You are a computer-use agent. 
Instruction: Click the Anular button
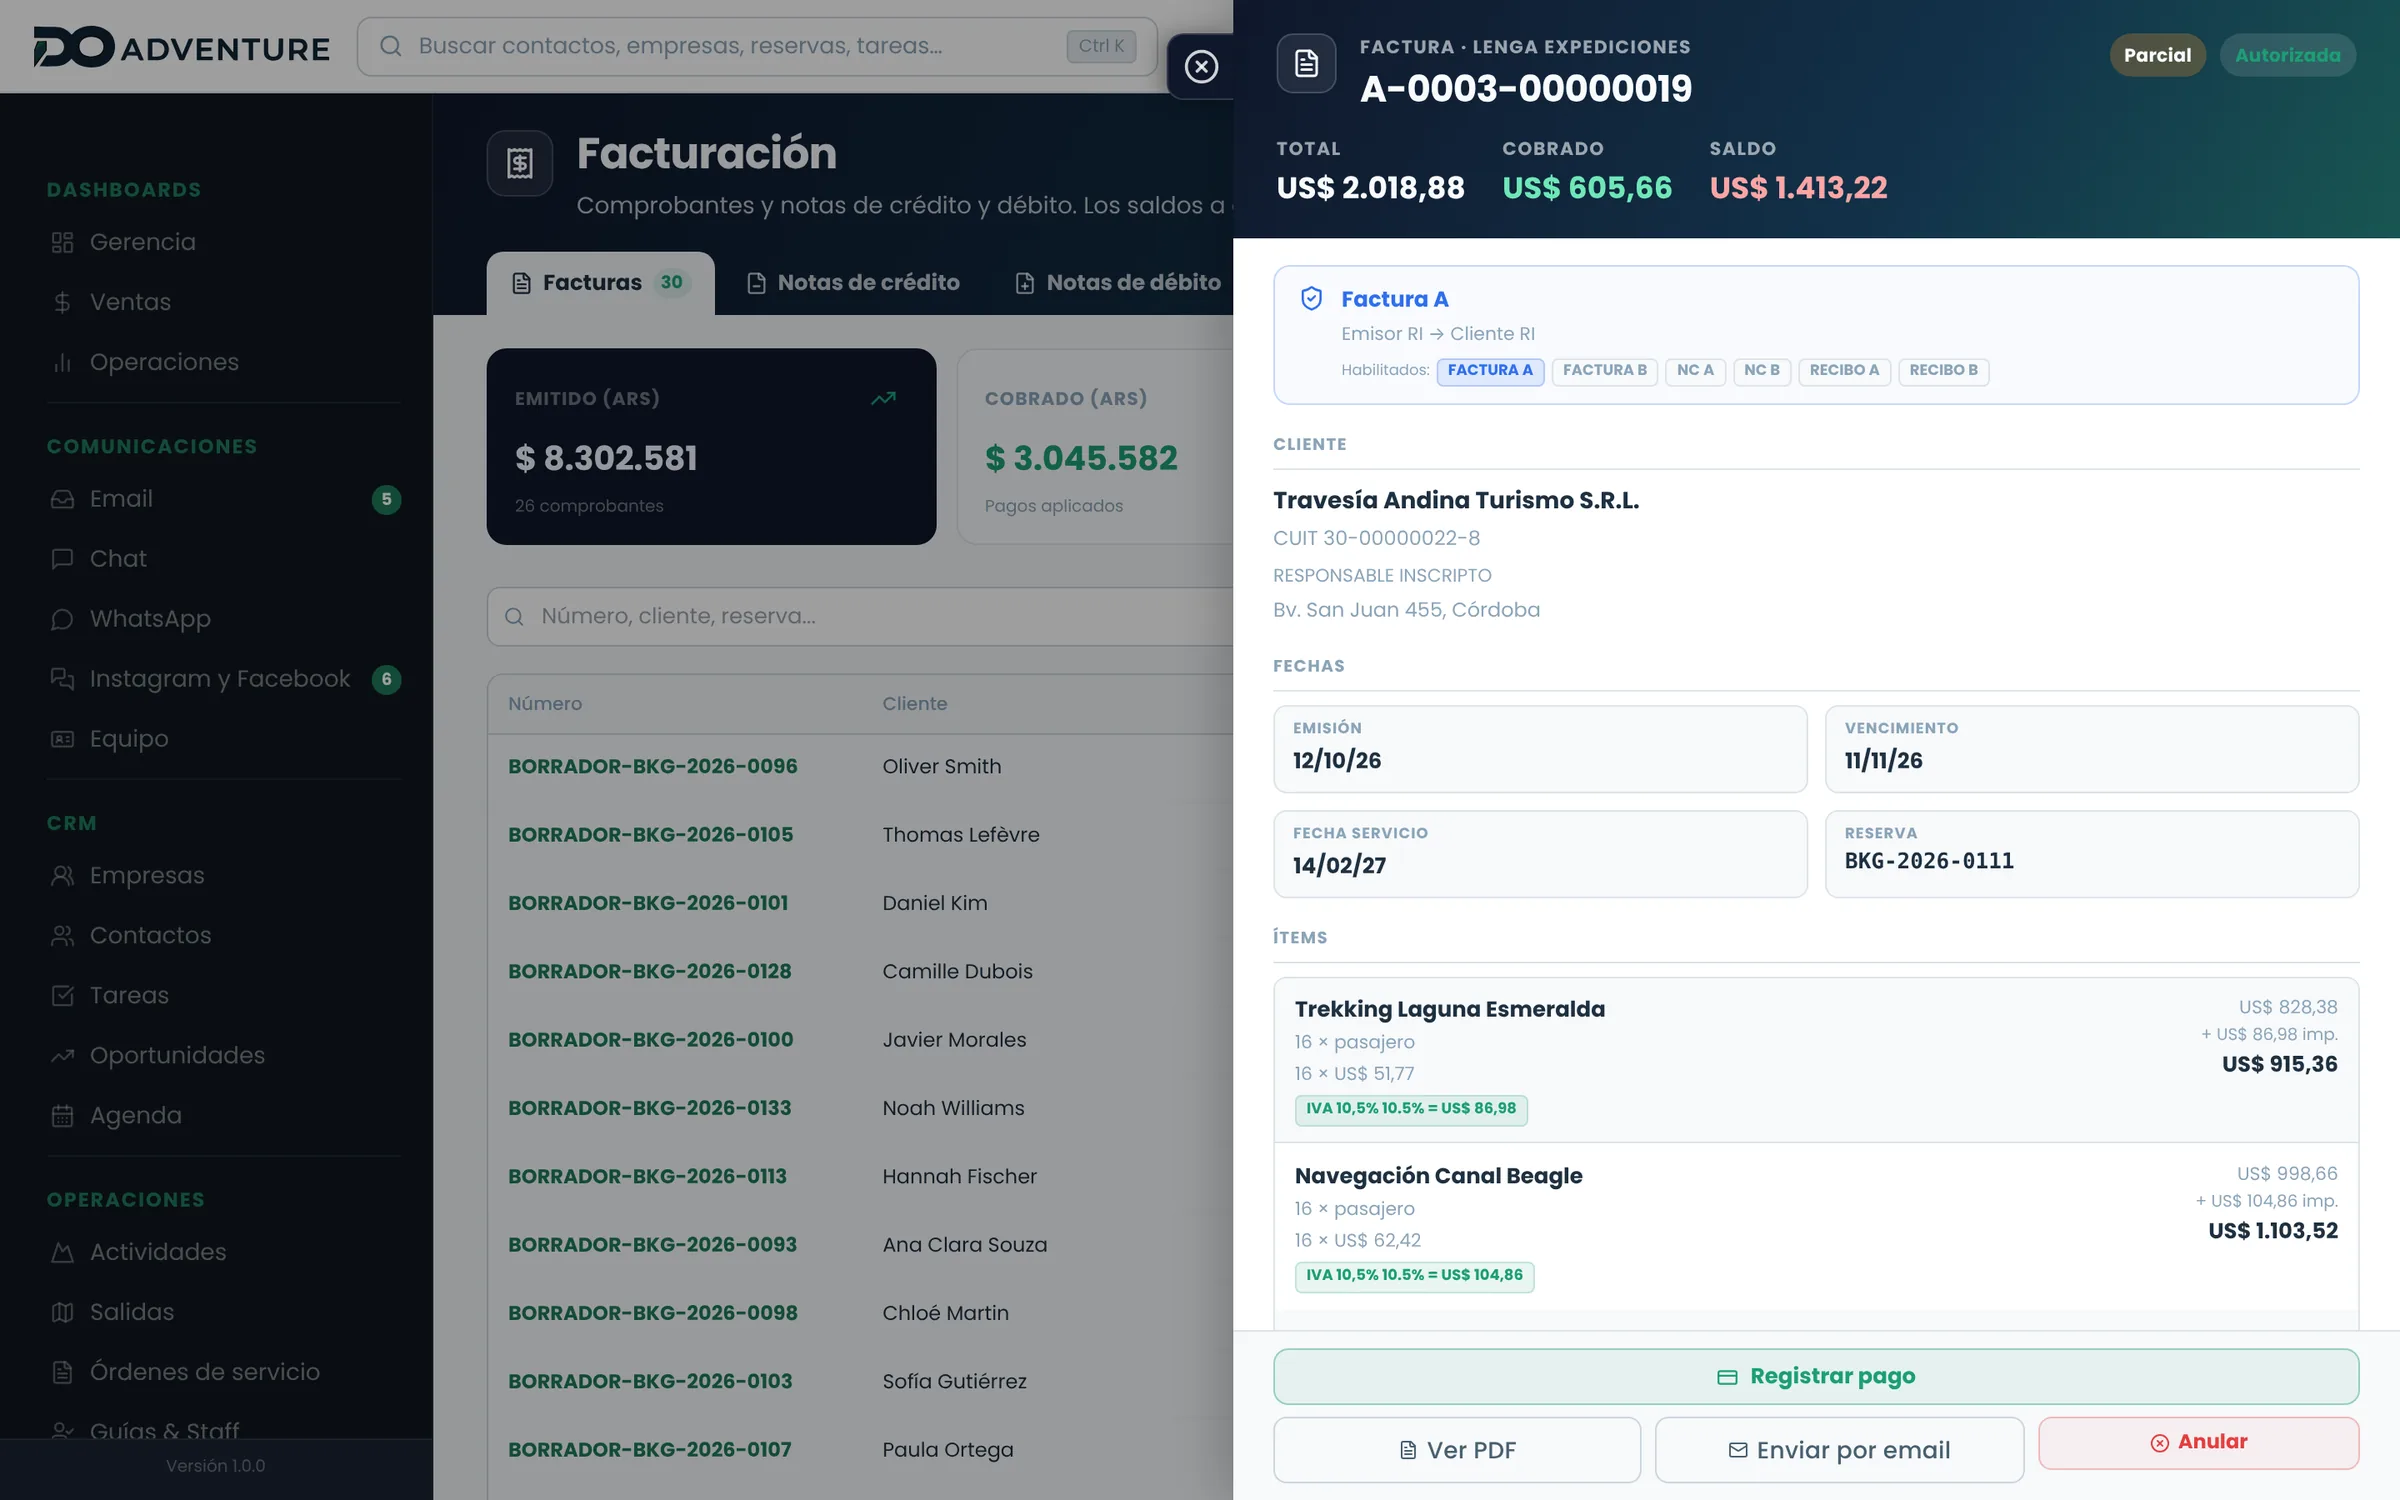pyautogui.click(x=2199, y=1442)
